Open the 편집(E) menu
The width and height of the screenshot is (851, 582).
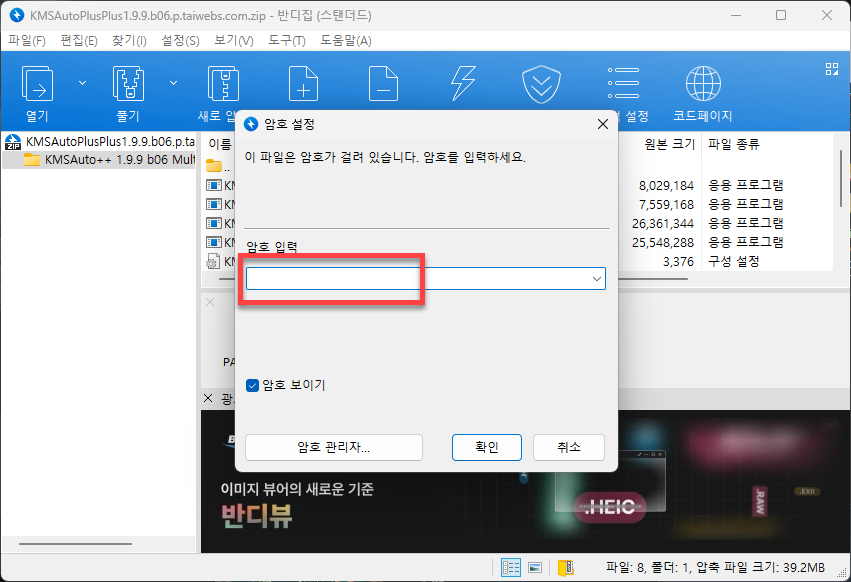[x=79, y=41]
